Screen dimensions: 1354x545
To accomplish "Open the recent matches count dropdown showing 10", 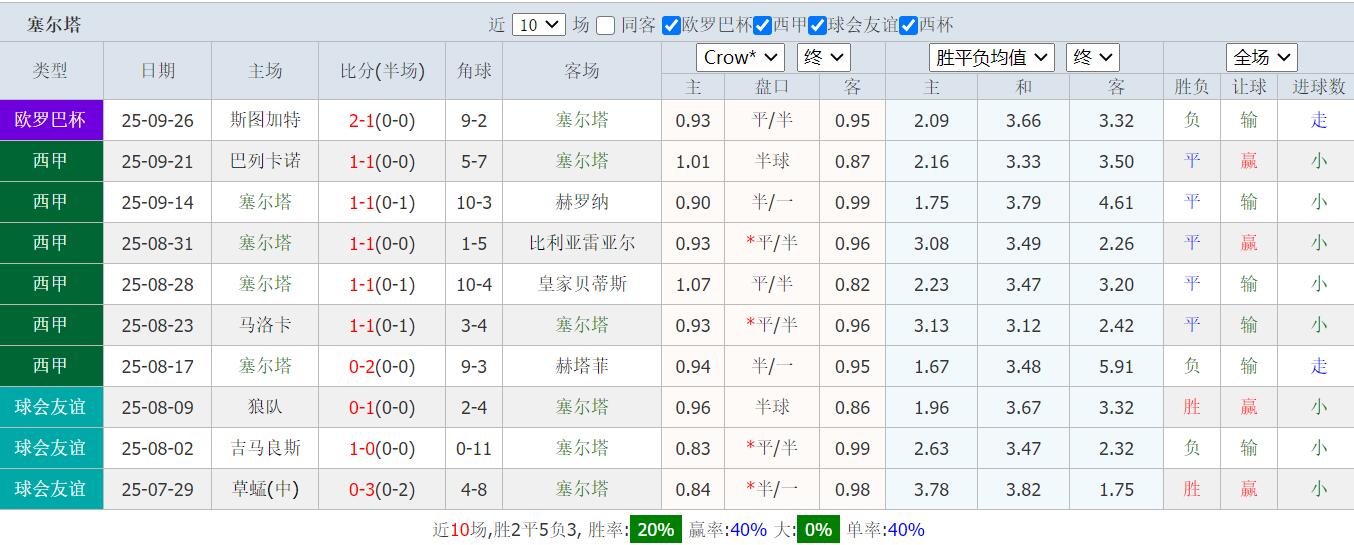I will (538, 25).
